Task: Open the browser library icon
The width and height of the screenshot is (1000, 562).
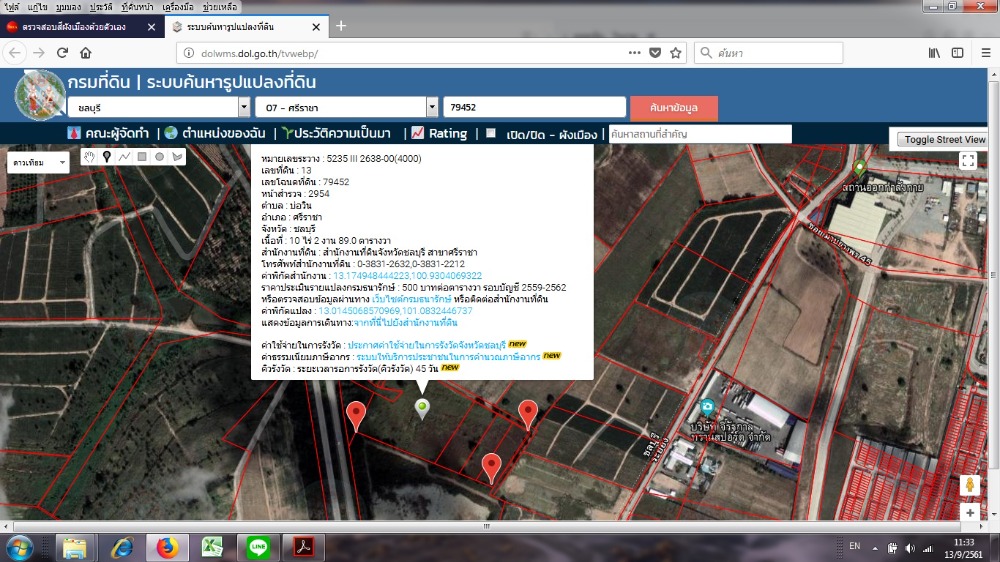Action: click(x=934, y=53)
